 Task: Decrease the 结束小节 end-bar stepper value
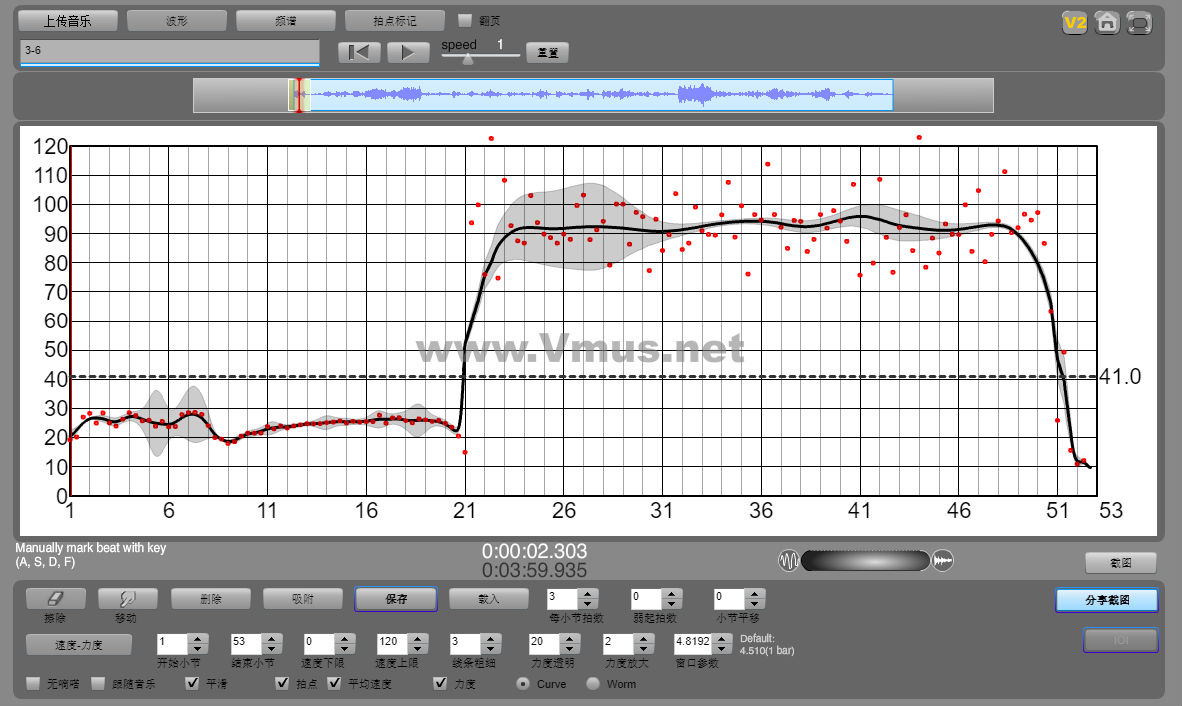(x=271, y=649)
